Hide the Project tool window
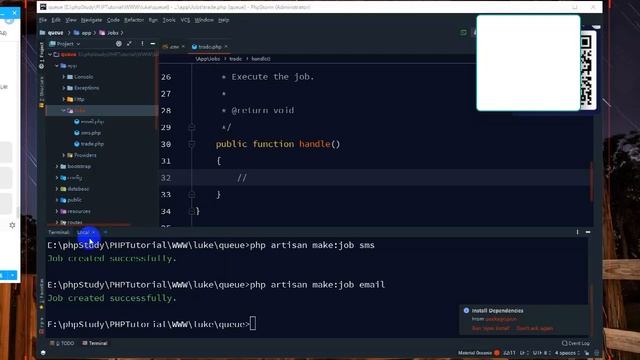Screen dimensions: 640x360 pos(153,44)
